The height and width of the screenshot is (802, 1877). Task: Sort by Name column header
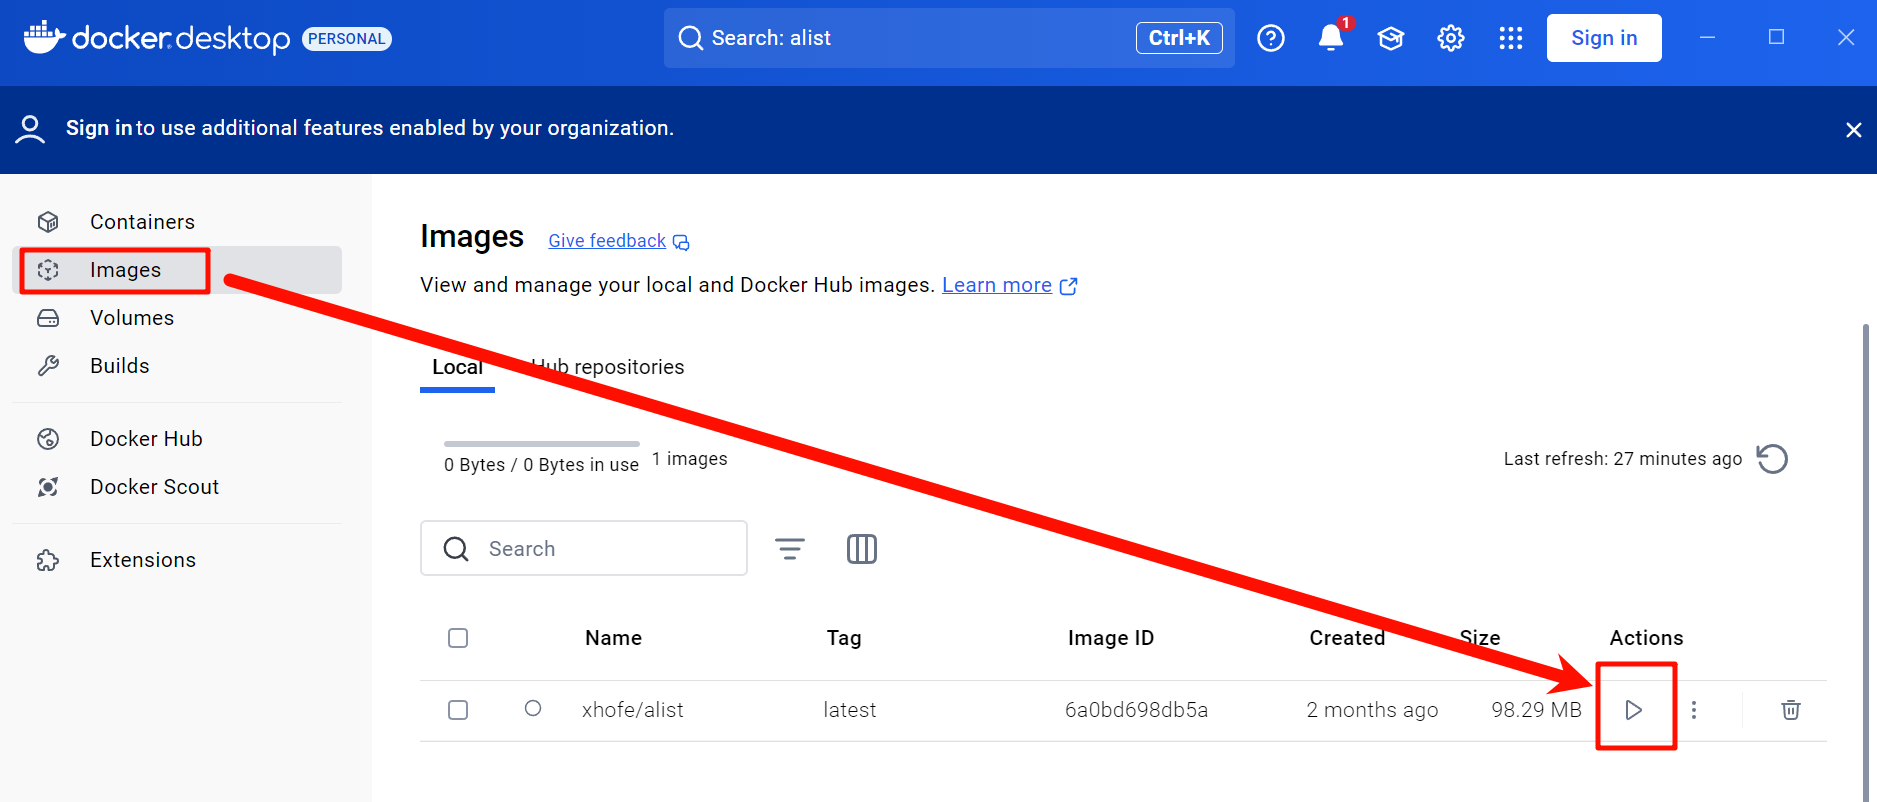(x=614, y=638)
